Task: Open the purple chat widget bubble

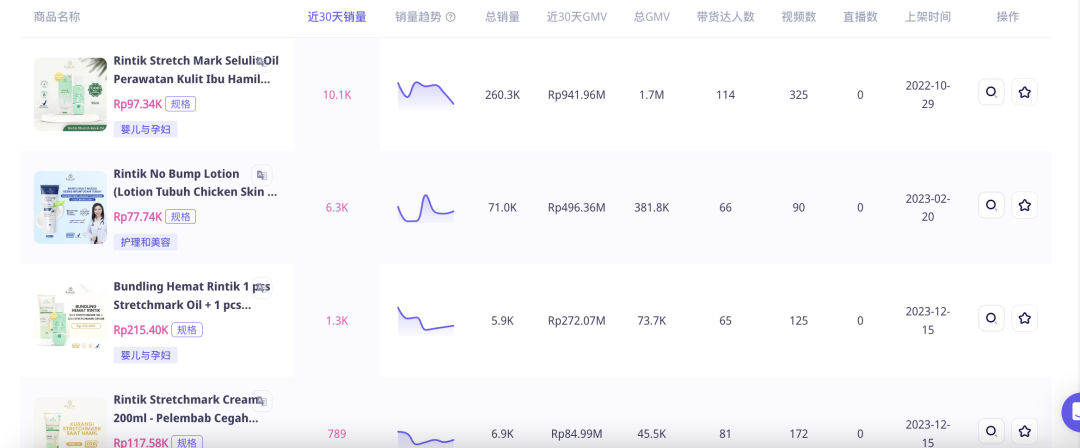Action: (x=1072, y=412)
